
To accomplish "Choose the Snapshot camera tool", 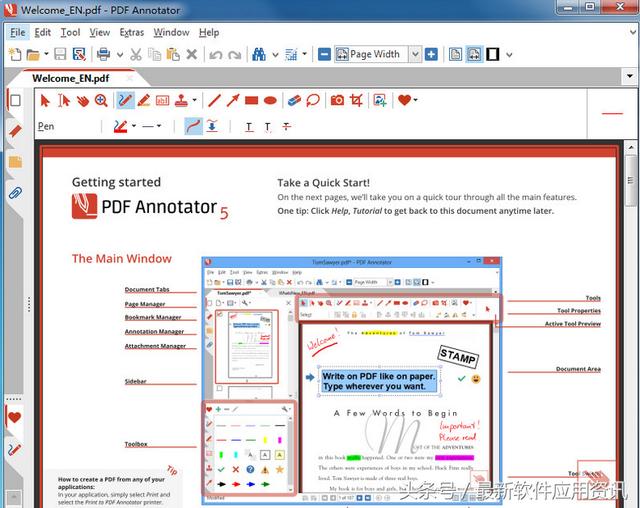I will pos(337,100).
